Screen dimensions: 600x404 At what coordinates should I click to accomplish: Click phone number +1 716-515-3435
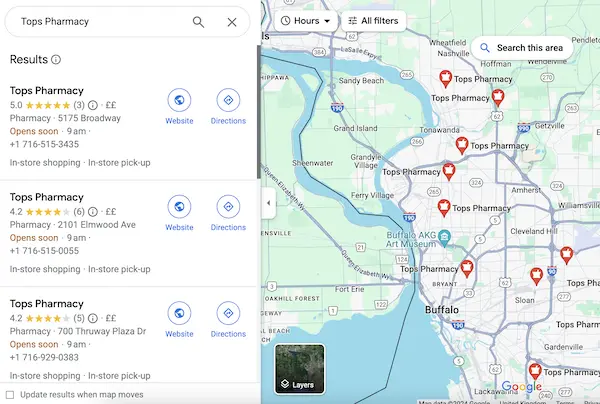pos(44,144)
